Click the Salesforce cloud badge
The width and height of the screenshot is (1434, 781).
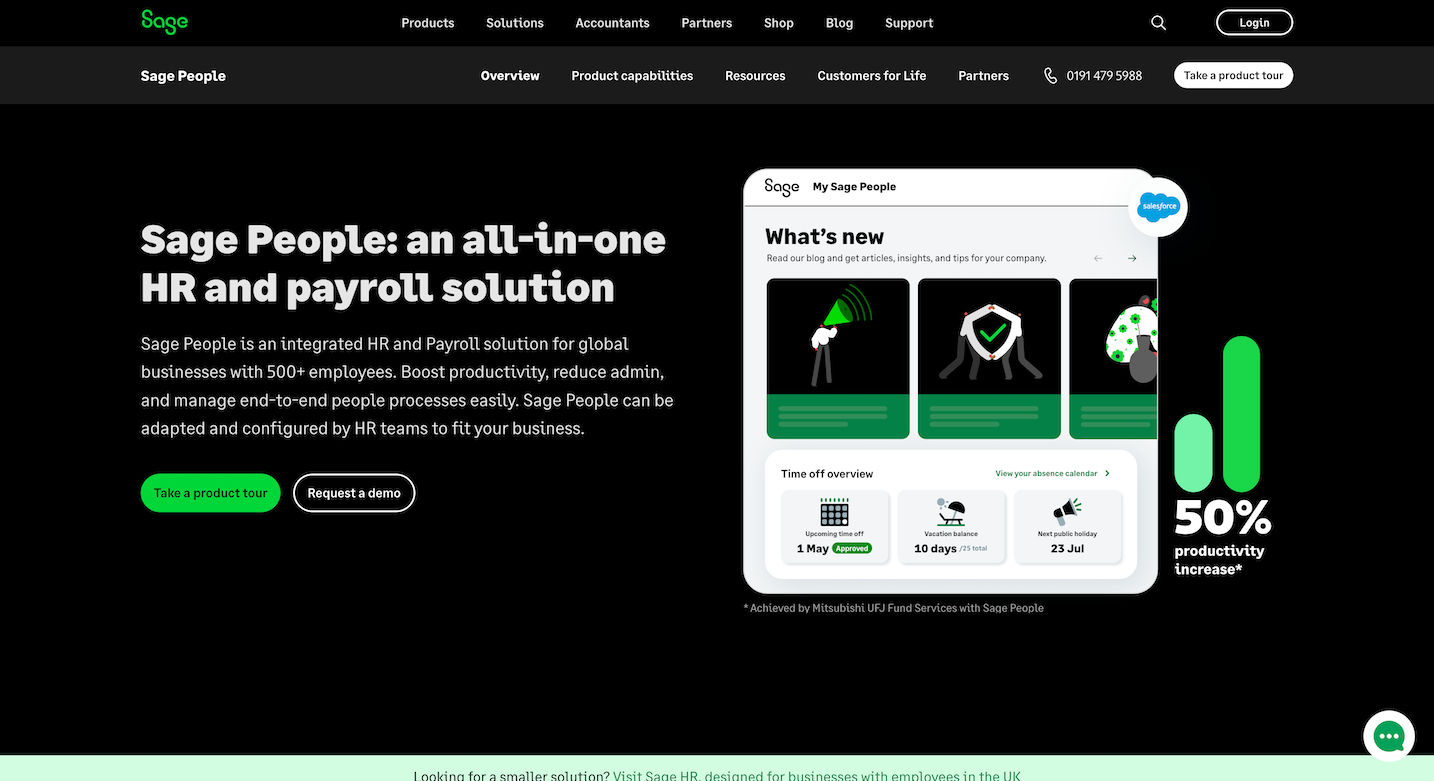1158,207
